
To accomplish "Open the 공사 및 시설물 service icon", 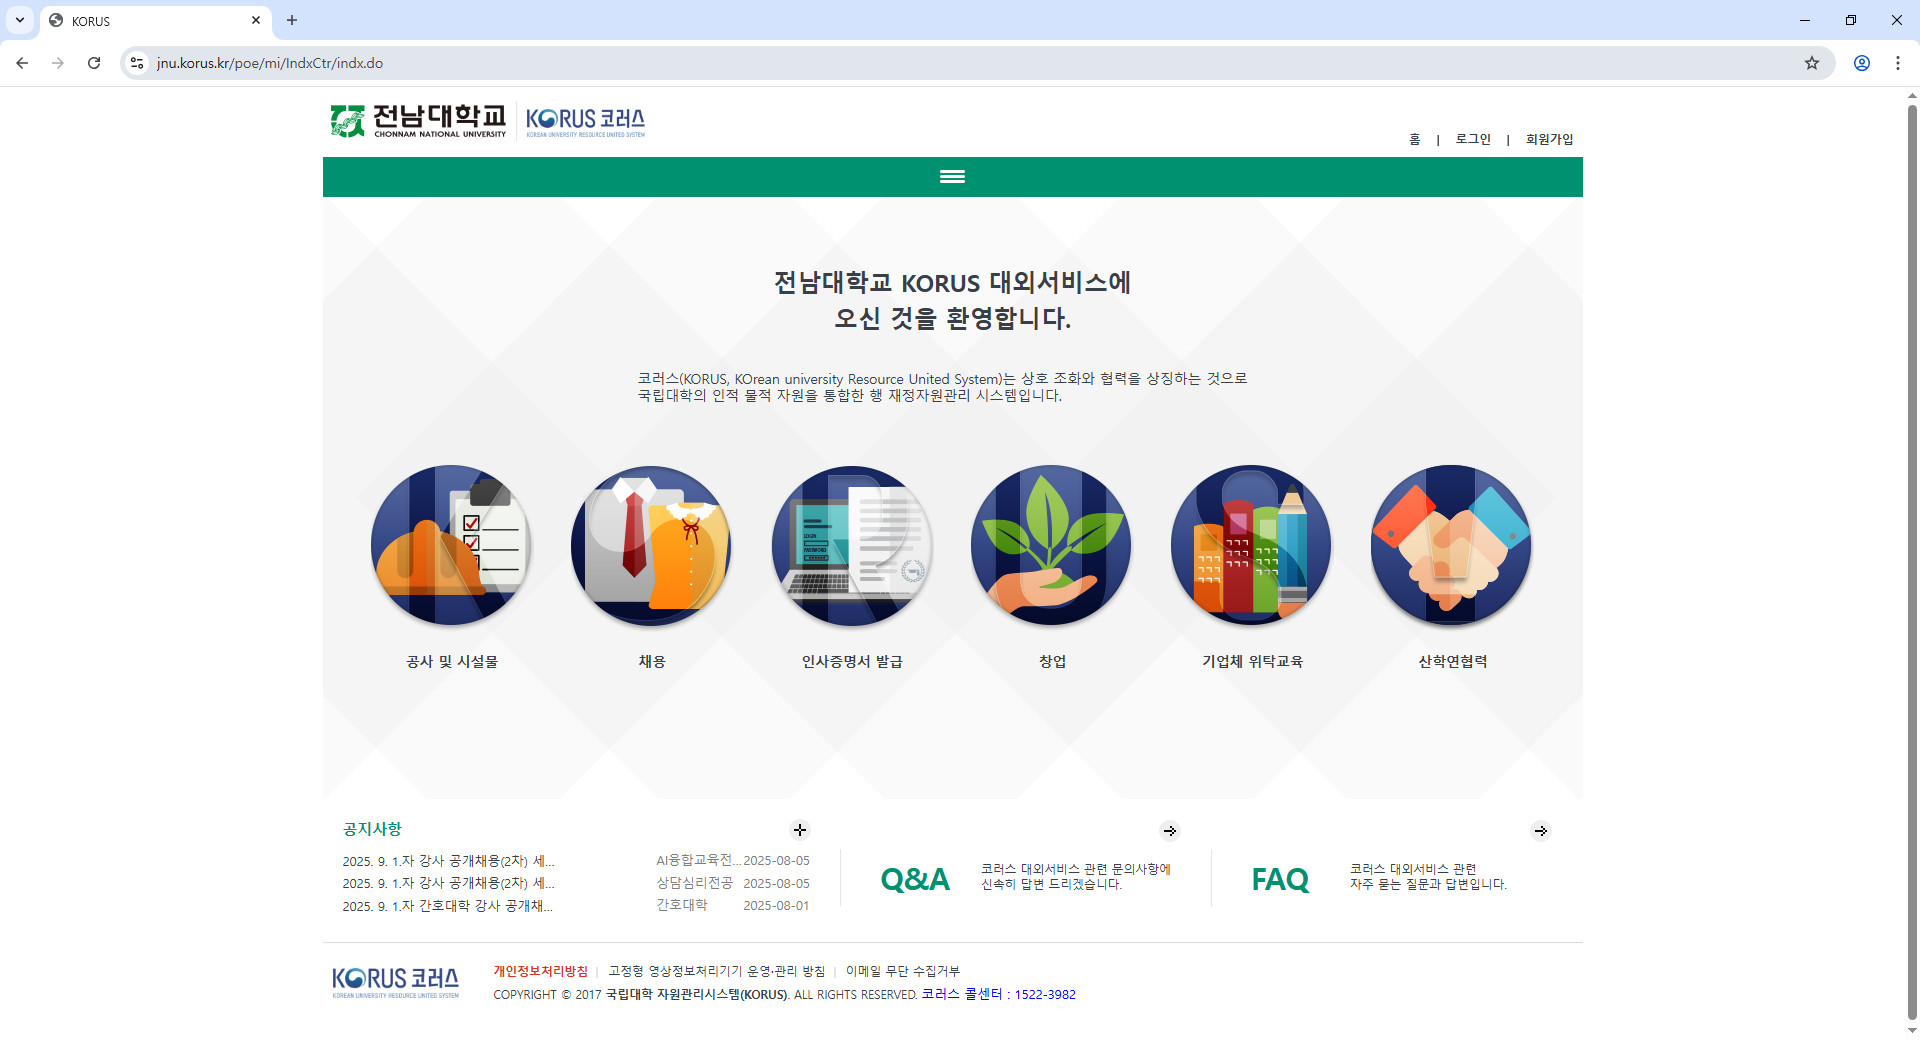I will tap(451, 546).
